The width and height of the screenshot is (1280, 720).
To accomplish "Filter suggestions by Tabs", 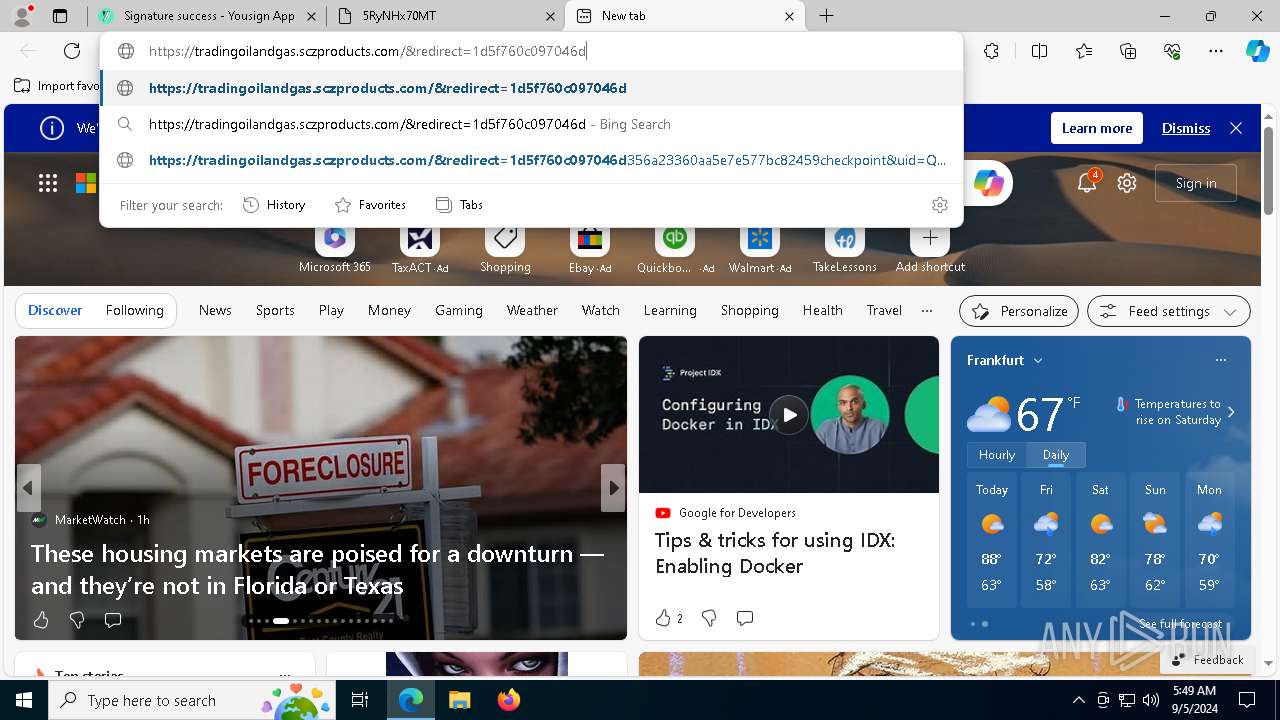I will tap(459, 205).
